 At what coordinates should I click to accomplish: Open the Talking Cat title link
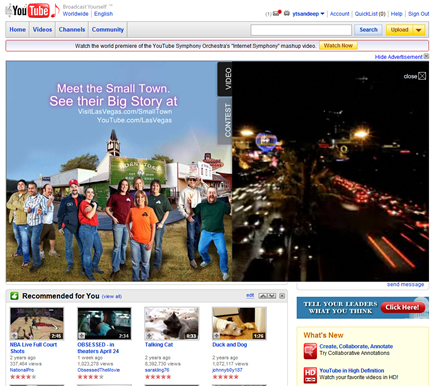(x=159, y=345)
